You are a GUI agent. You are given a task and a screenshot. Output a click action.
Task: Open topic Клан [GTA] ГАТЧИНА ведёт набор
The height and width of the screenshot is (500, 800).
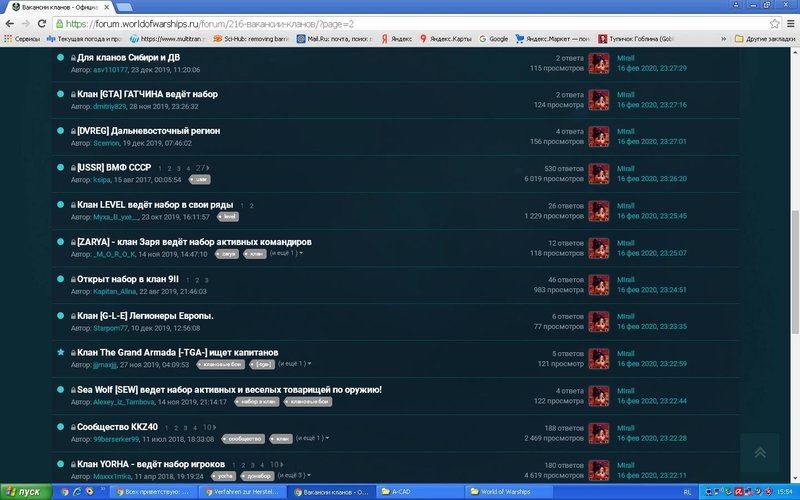tap(147, 94)
